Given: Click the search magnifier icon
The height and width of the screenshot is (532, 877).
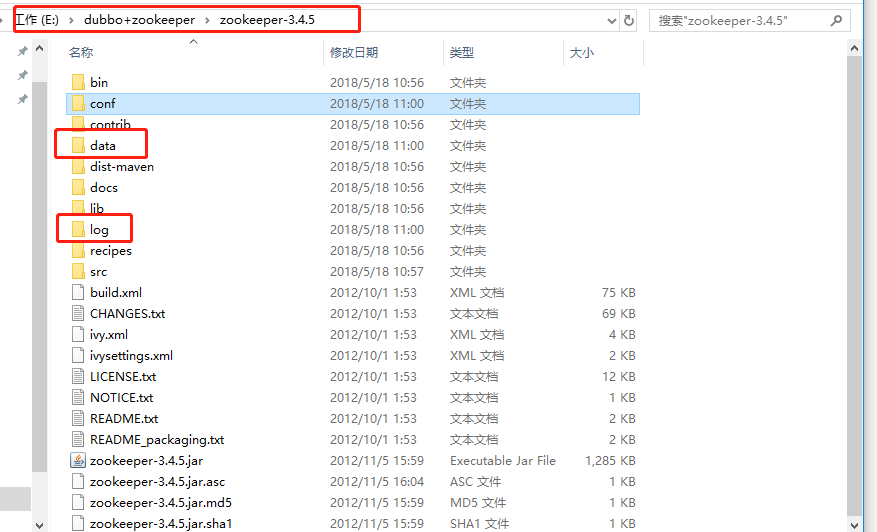Looking at the screenshot, I should coord(836,21).
